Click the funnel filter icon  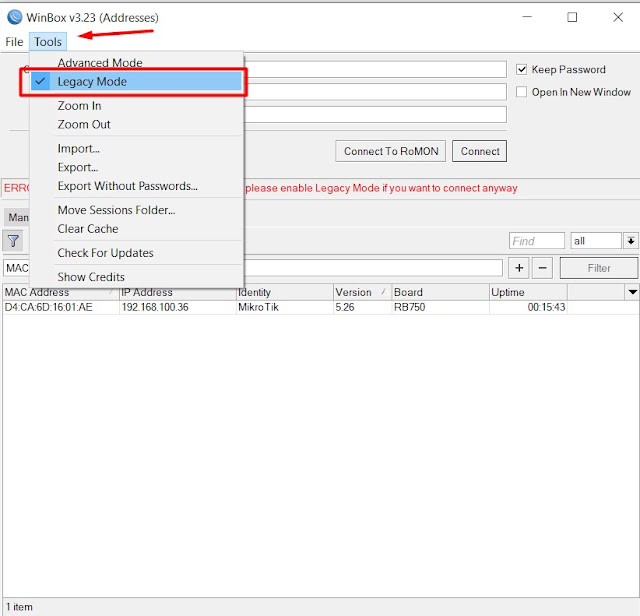coord(13,241)
